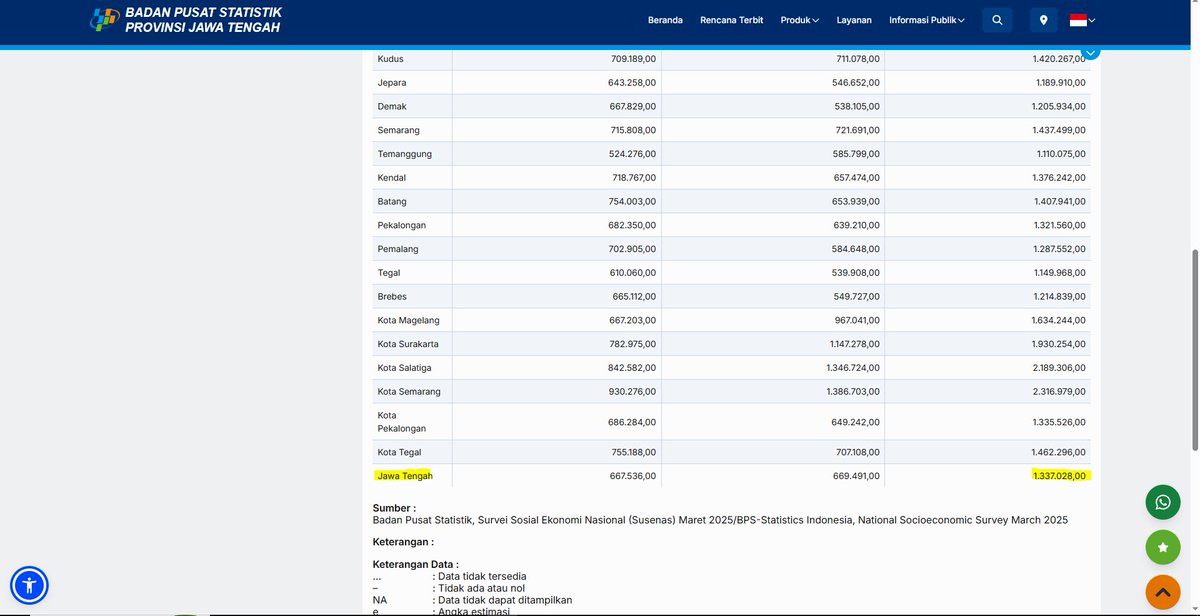Screen dimensions: 1200x616
Task: Click the green star feedback button
Action: [x=1162, y=547]
